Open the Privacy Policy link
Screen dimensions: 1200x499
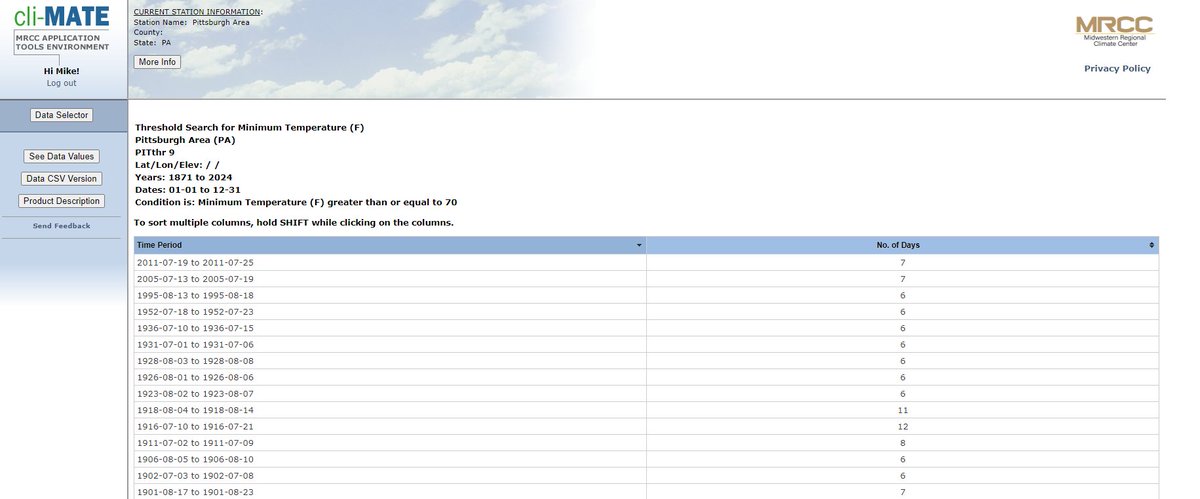click(x=1117, y=69)
